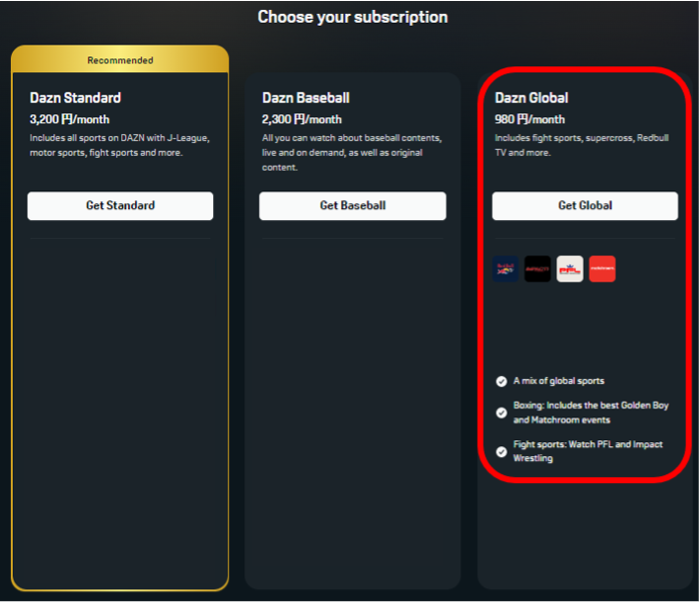The width and height of the screenshot is (700, 602).
Task: Click the 2,300 yen per month price
Action: coord(302,119)
